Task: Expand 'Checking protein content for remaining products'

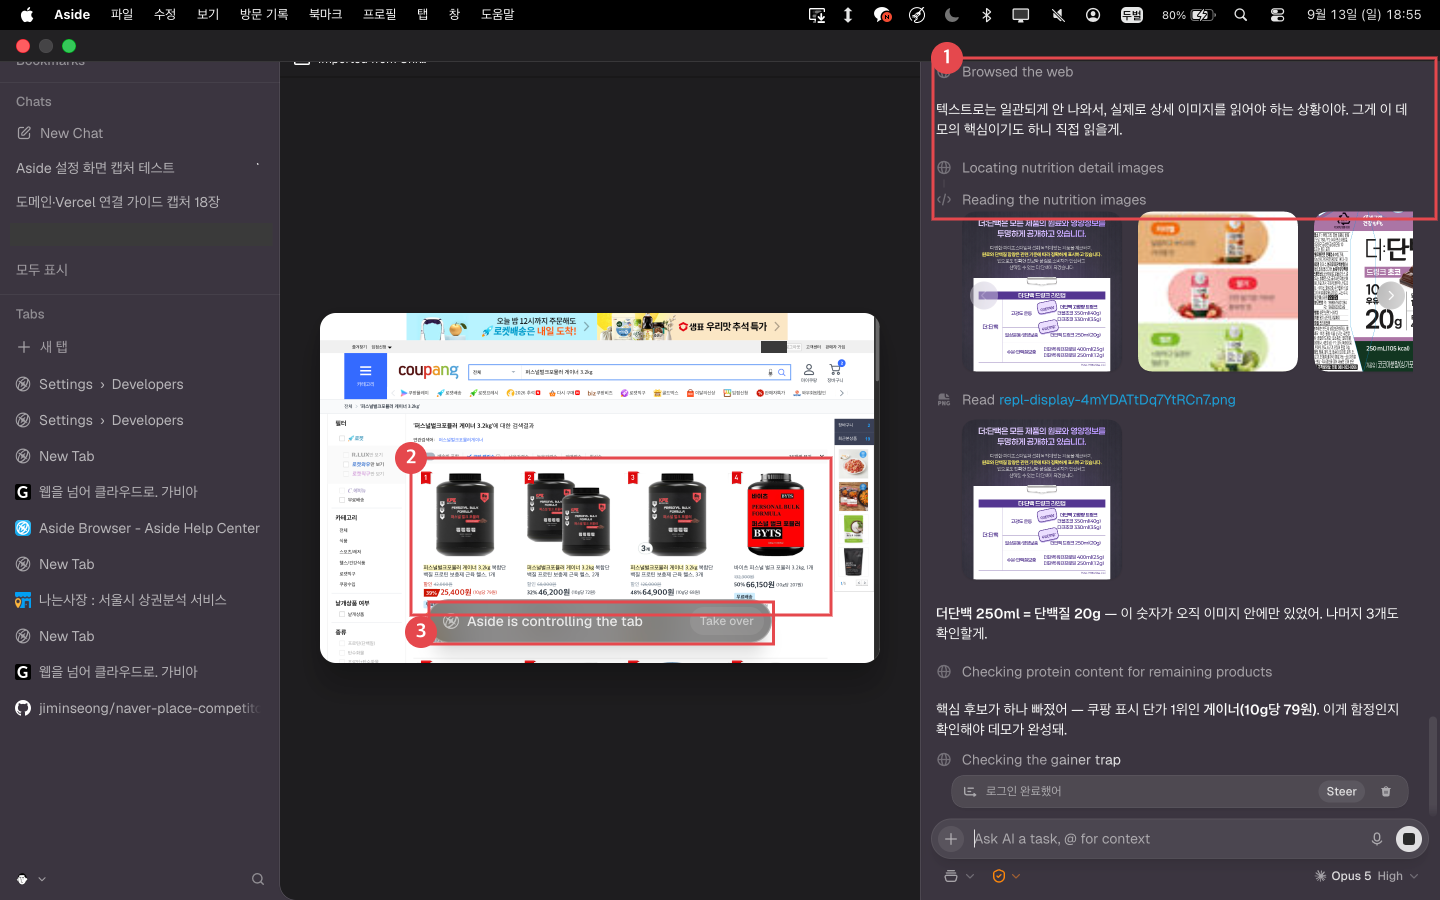Action: coord(1116,672)
